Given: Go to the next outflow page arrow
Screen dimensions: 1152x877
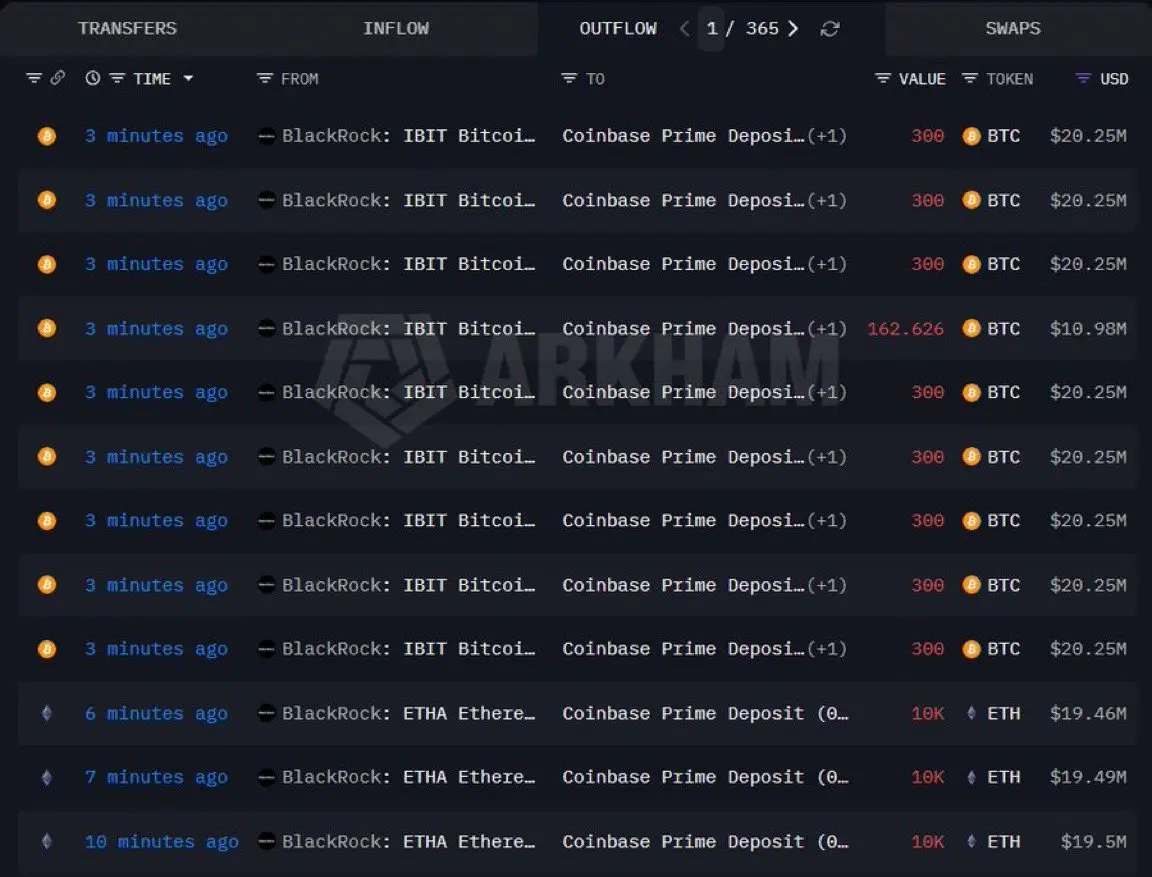Looking at the screenshot, I should pyautogui.click(x=793, y=29).
